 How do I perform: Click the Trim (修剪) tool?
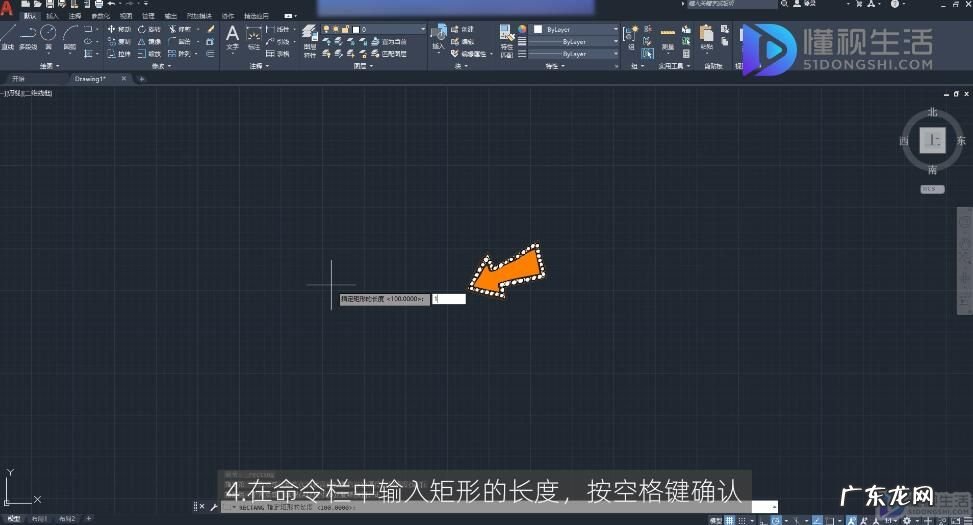point(181,29)
